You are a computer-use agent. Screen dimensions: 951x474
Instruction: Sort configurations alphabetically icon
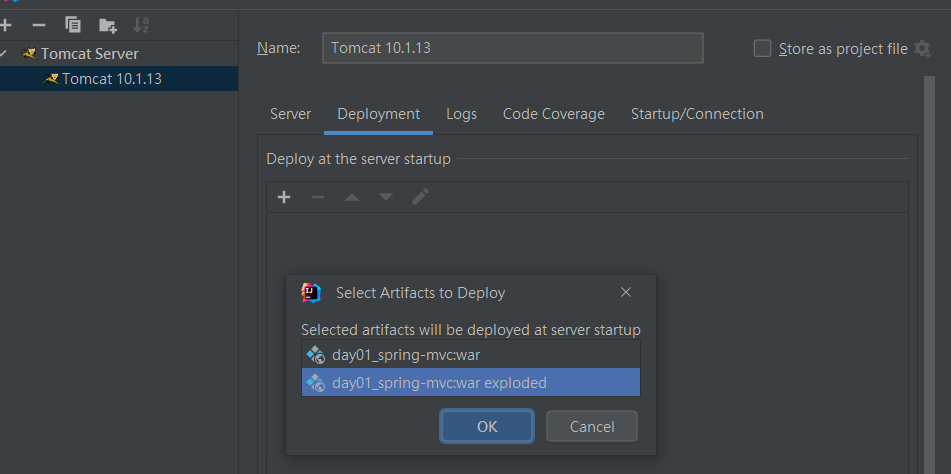pyautogui.click(x=141, y=25)
